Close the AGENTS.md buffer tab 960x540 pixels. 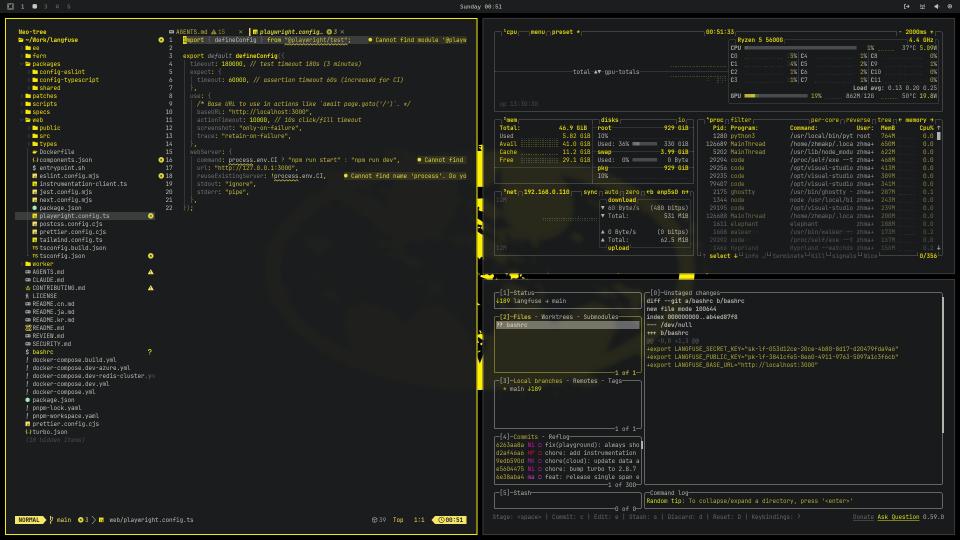[x=241, y=32]
